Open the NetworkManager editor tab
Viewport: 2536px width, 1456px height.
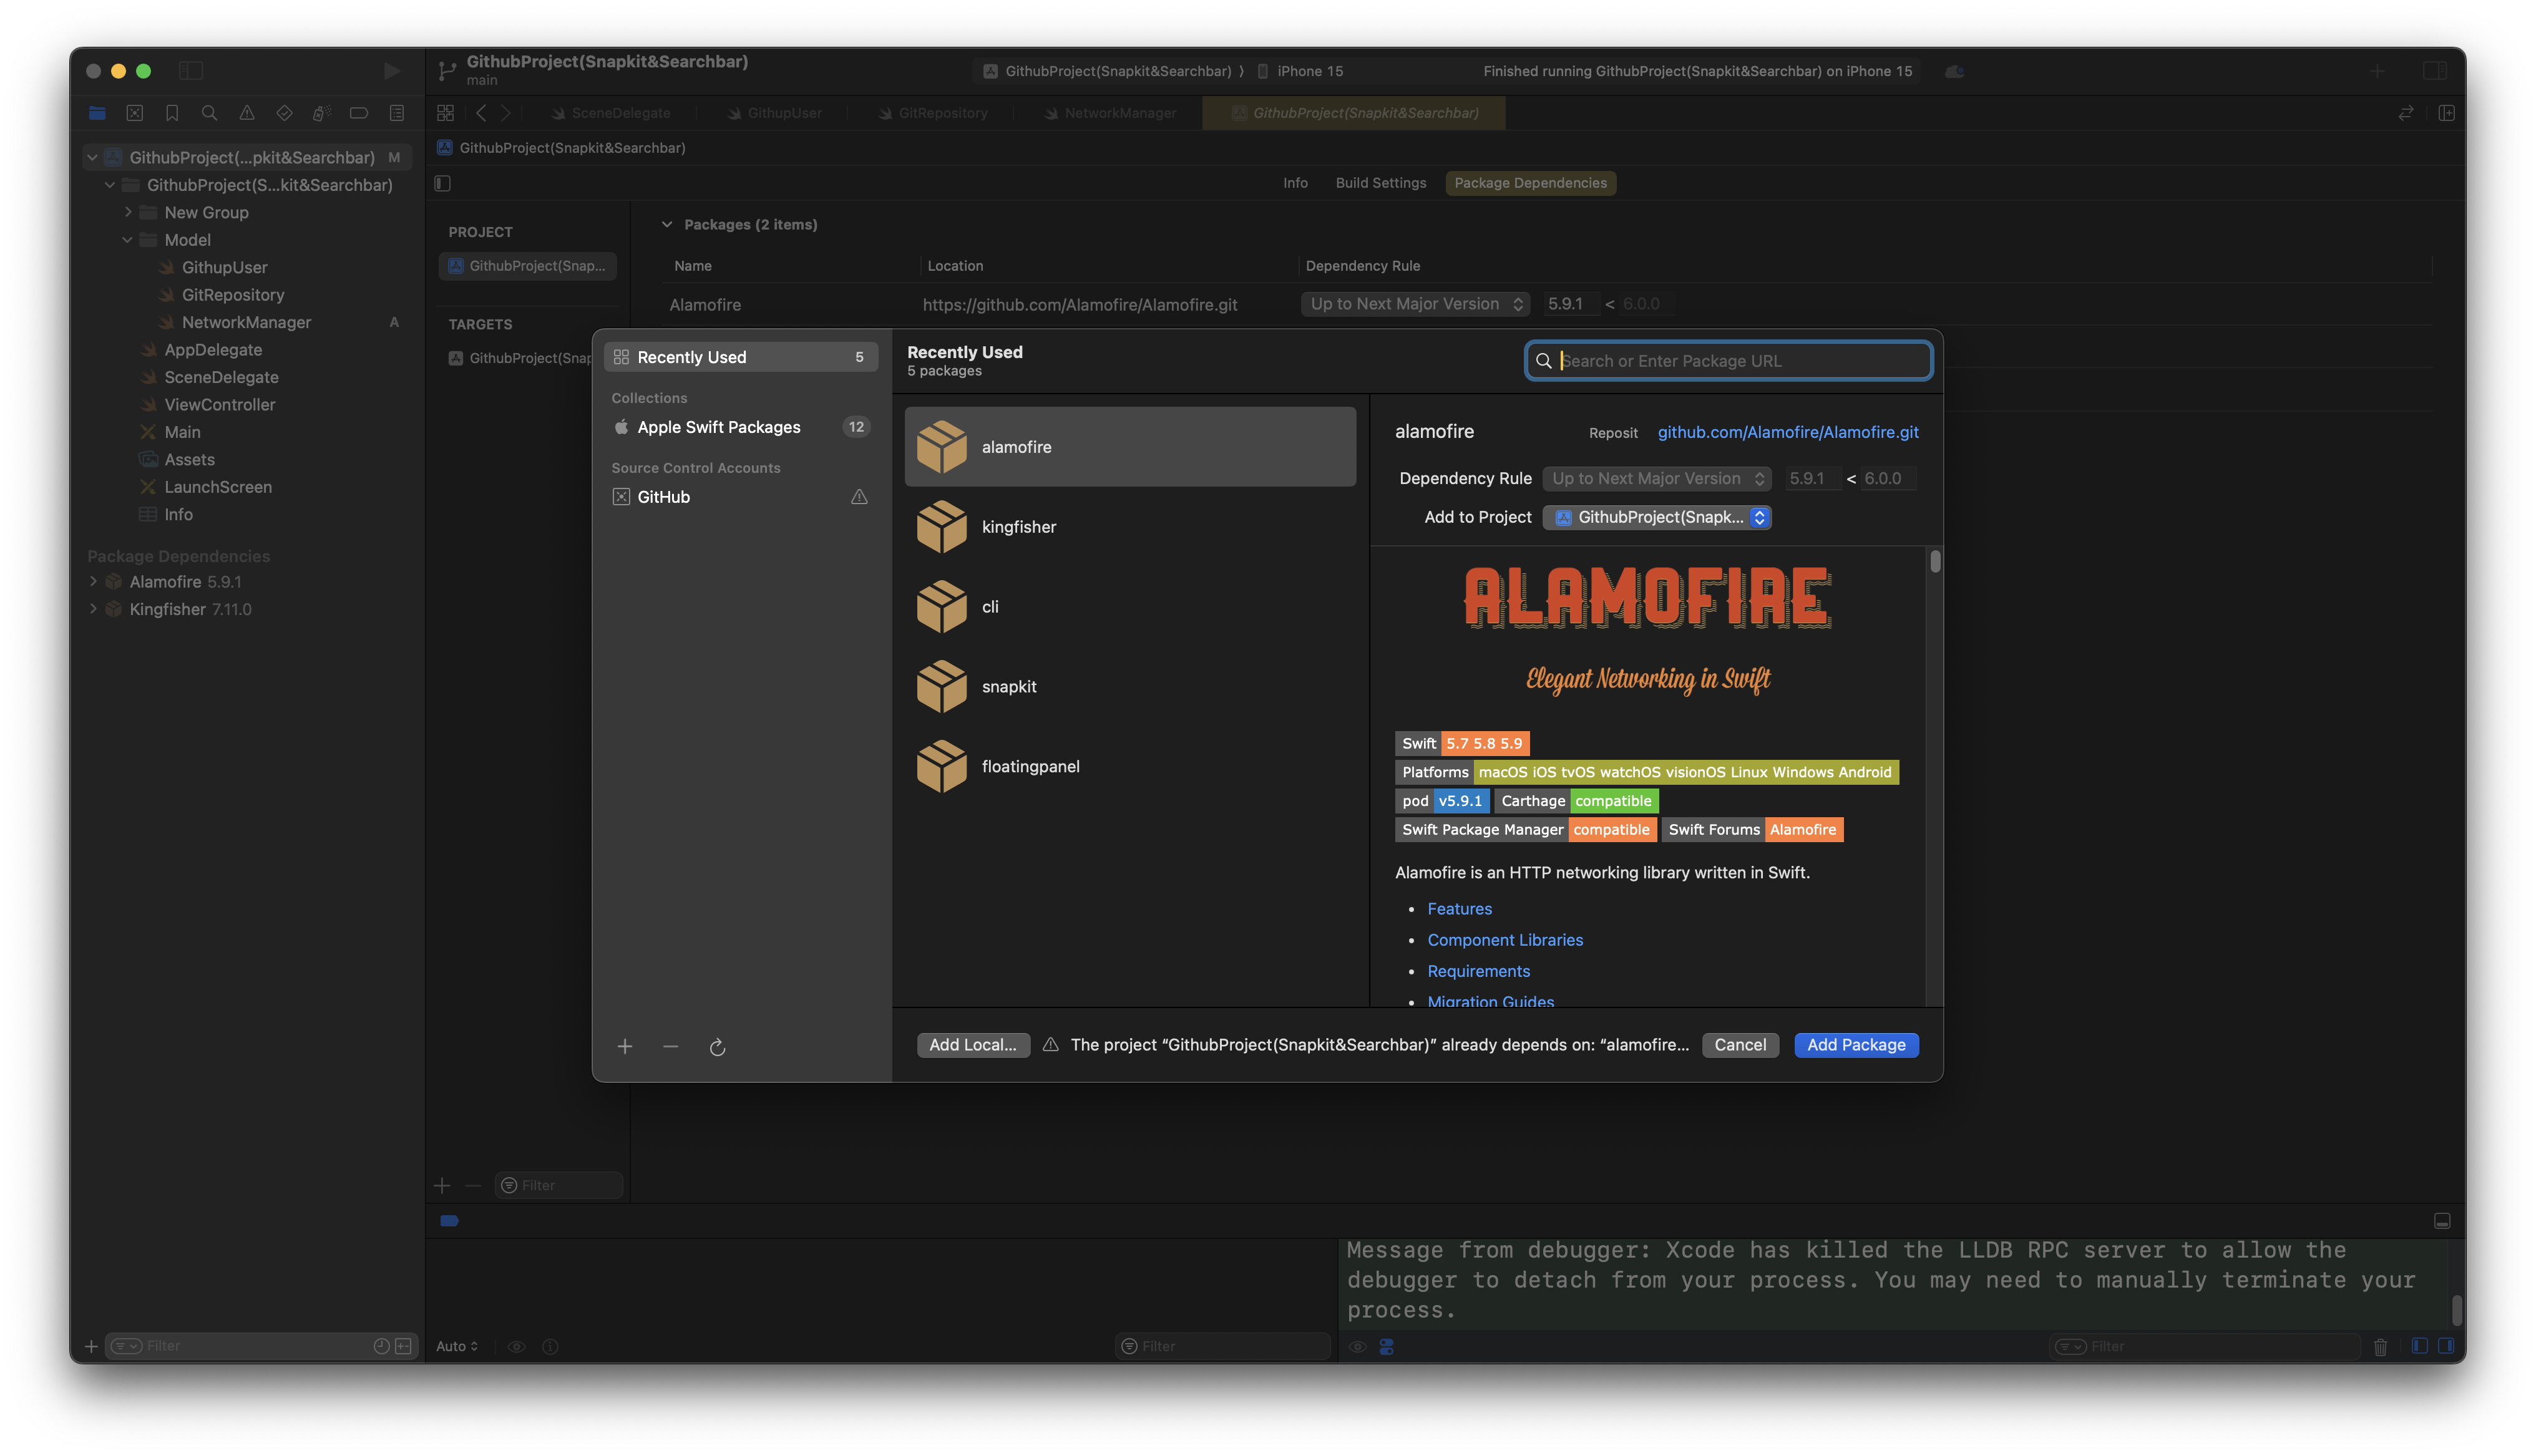coord(1110,113)
